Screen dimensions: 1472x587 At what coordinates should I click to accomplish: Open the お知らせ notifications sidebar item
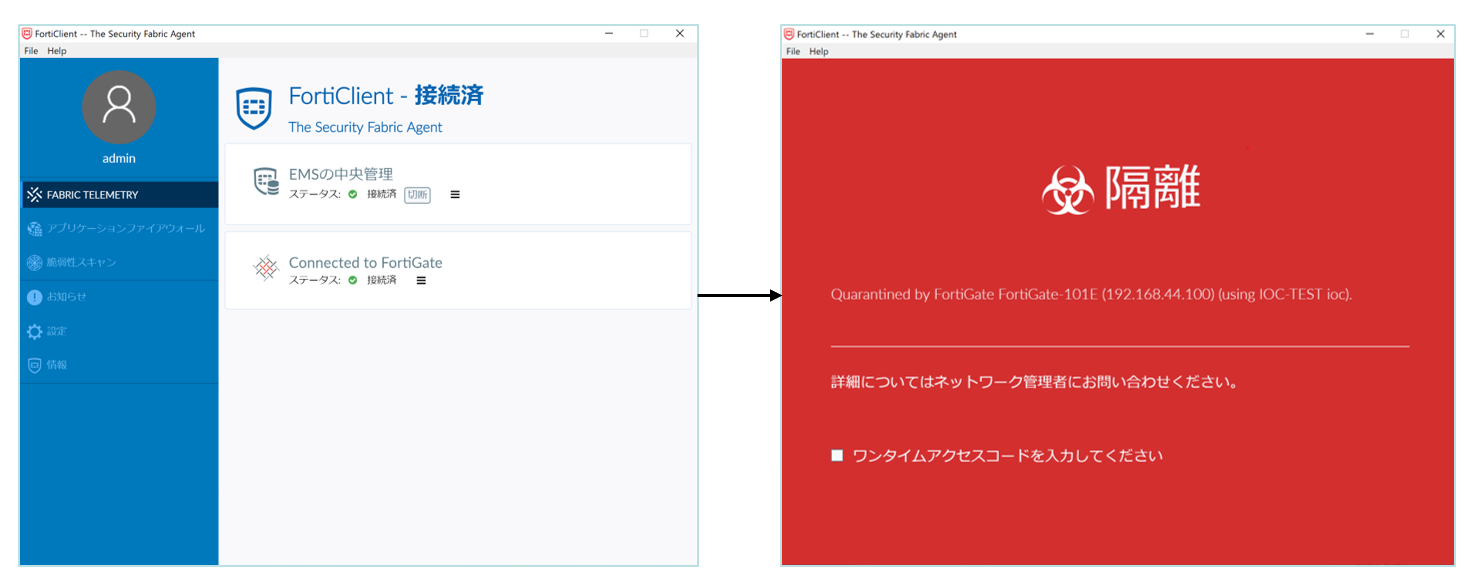pos(119,297)
